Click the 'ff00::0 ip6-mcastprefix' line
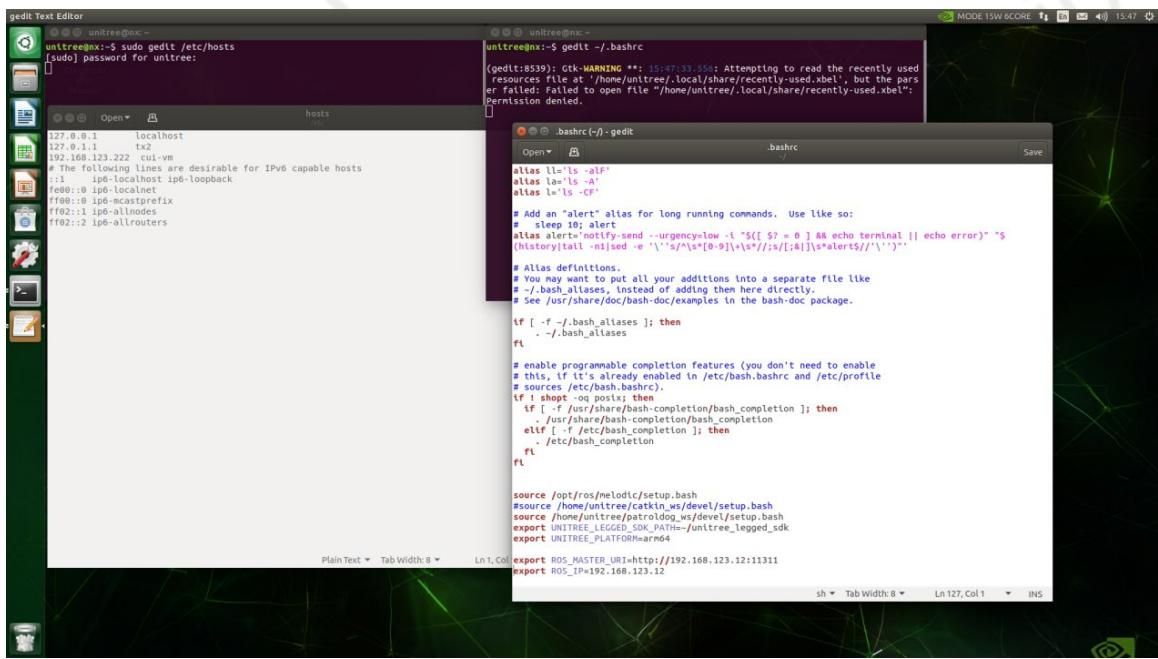This screenshot has height=659, width=1158. (x=111, y=201)
